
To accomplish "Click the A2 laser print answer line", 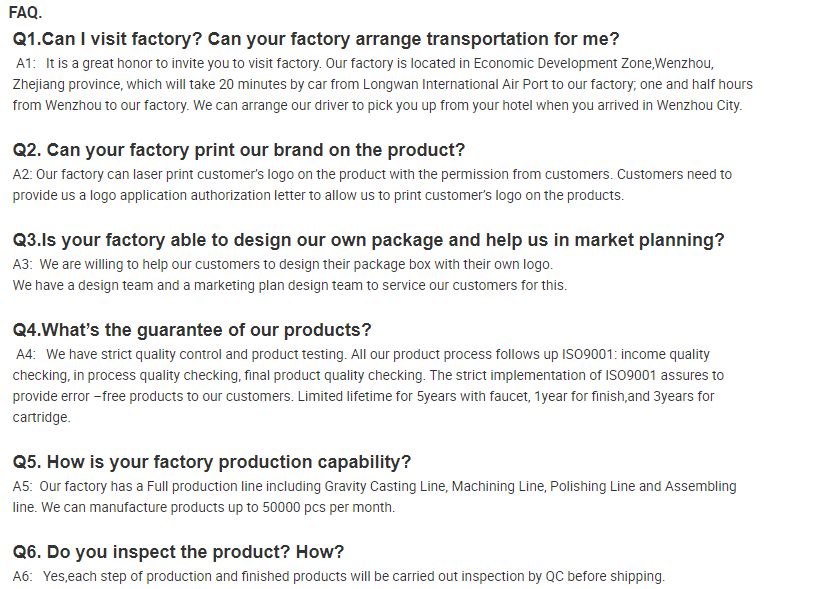I will tap(372, 174).
